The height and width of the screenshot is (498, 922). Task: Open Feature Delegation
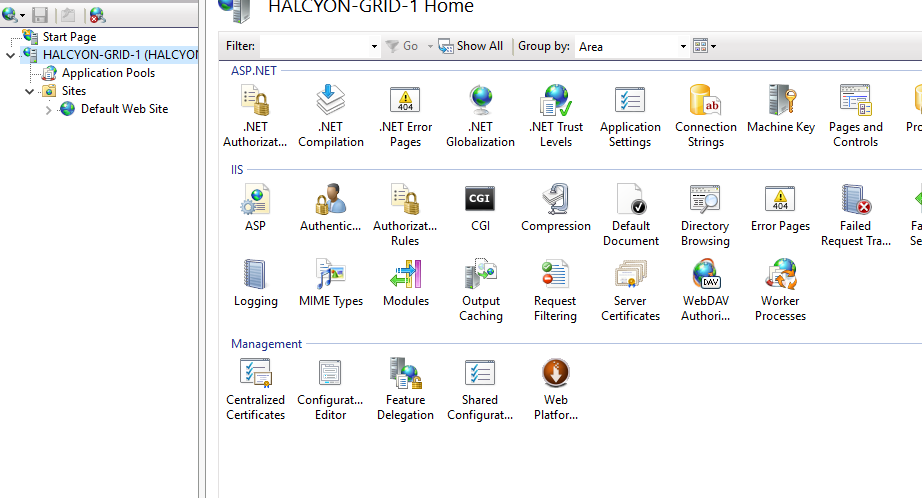tap(405, 389)
